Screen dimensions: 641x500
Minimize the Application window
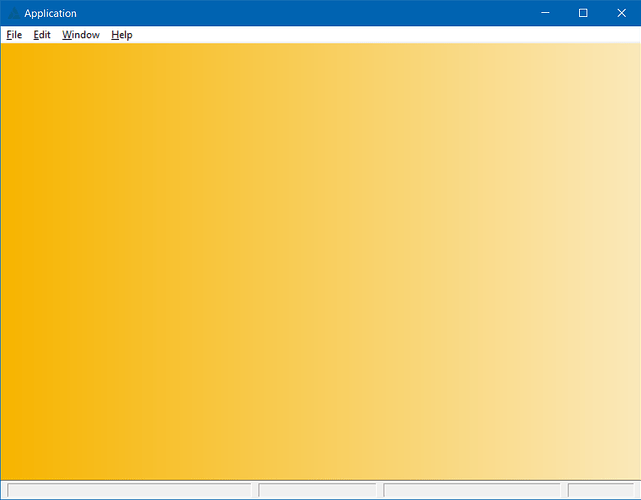click(x=545, y=13)
